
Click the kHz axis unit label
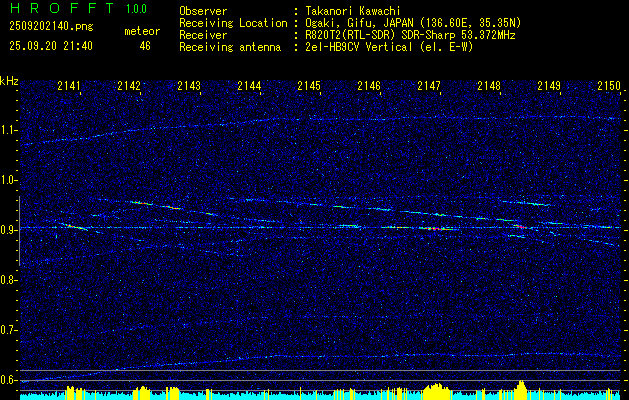pos(10,81)
